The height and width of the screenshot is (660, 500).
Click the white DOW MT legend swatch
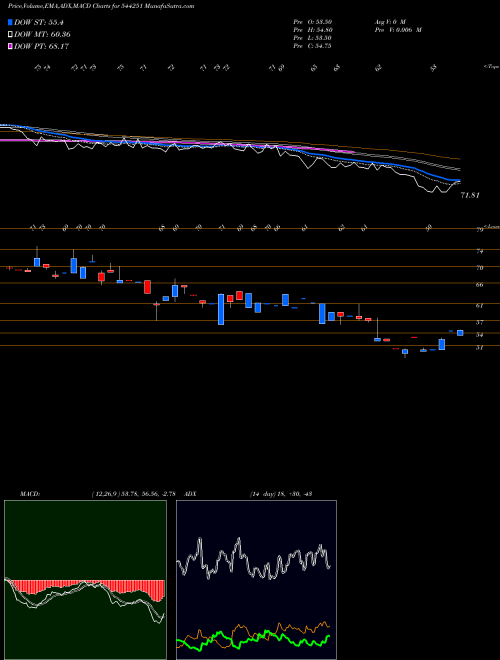click(x=11, y=34)
